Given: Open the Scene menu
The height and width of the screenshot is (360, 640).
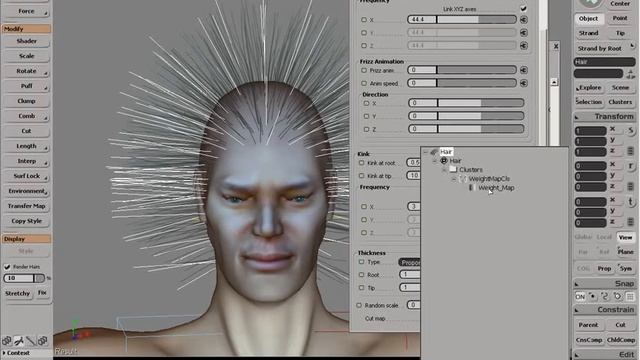Looking at the screenshot, I should tap(620, 88).
